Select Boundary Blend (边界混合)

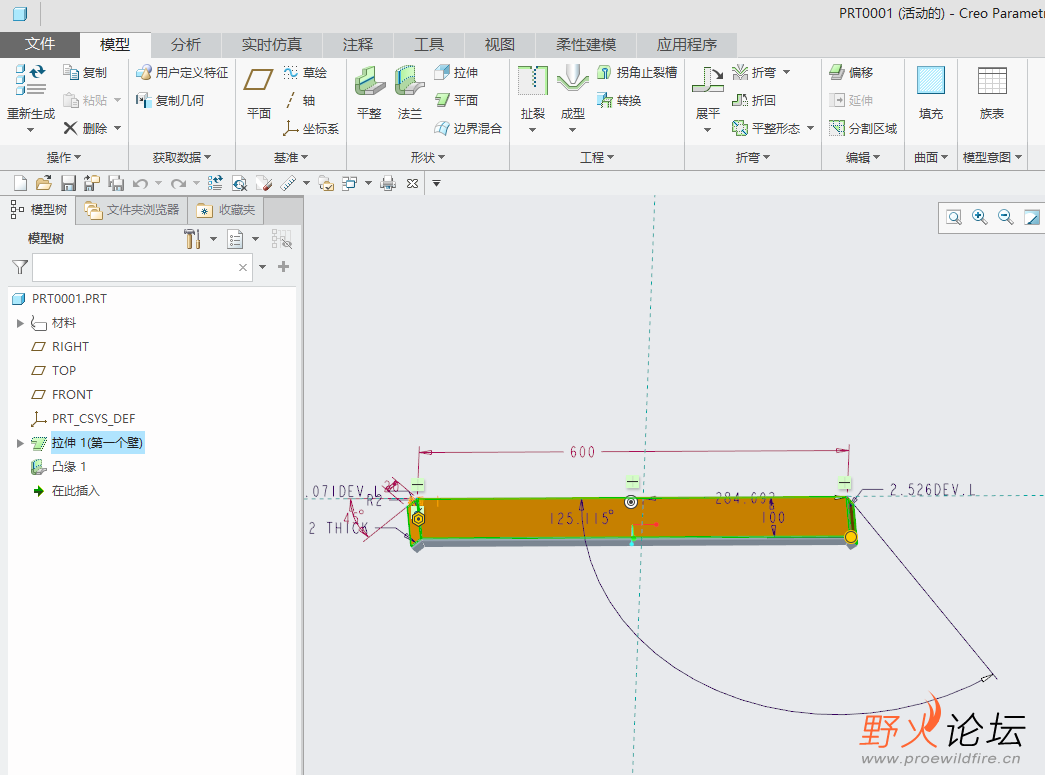pos(468,128)
